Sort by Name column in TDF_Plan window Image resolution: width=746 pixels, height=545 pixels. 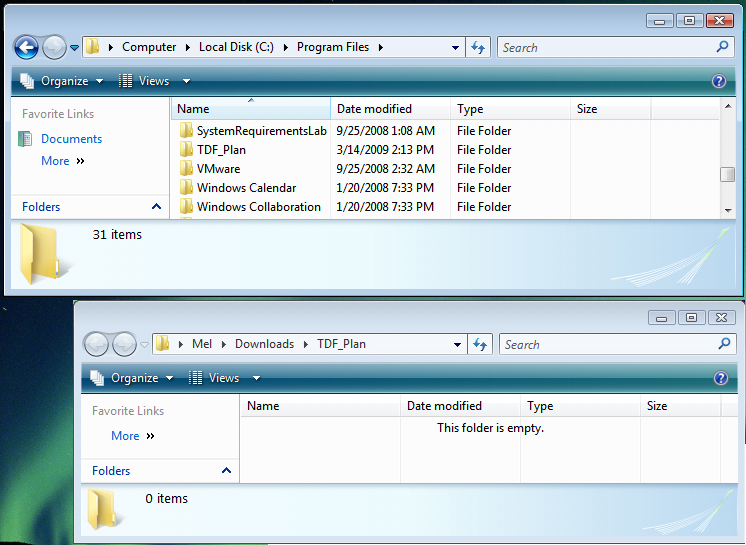pyautogui.click(x=321, y=406)
